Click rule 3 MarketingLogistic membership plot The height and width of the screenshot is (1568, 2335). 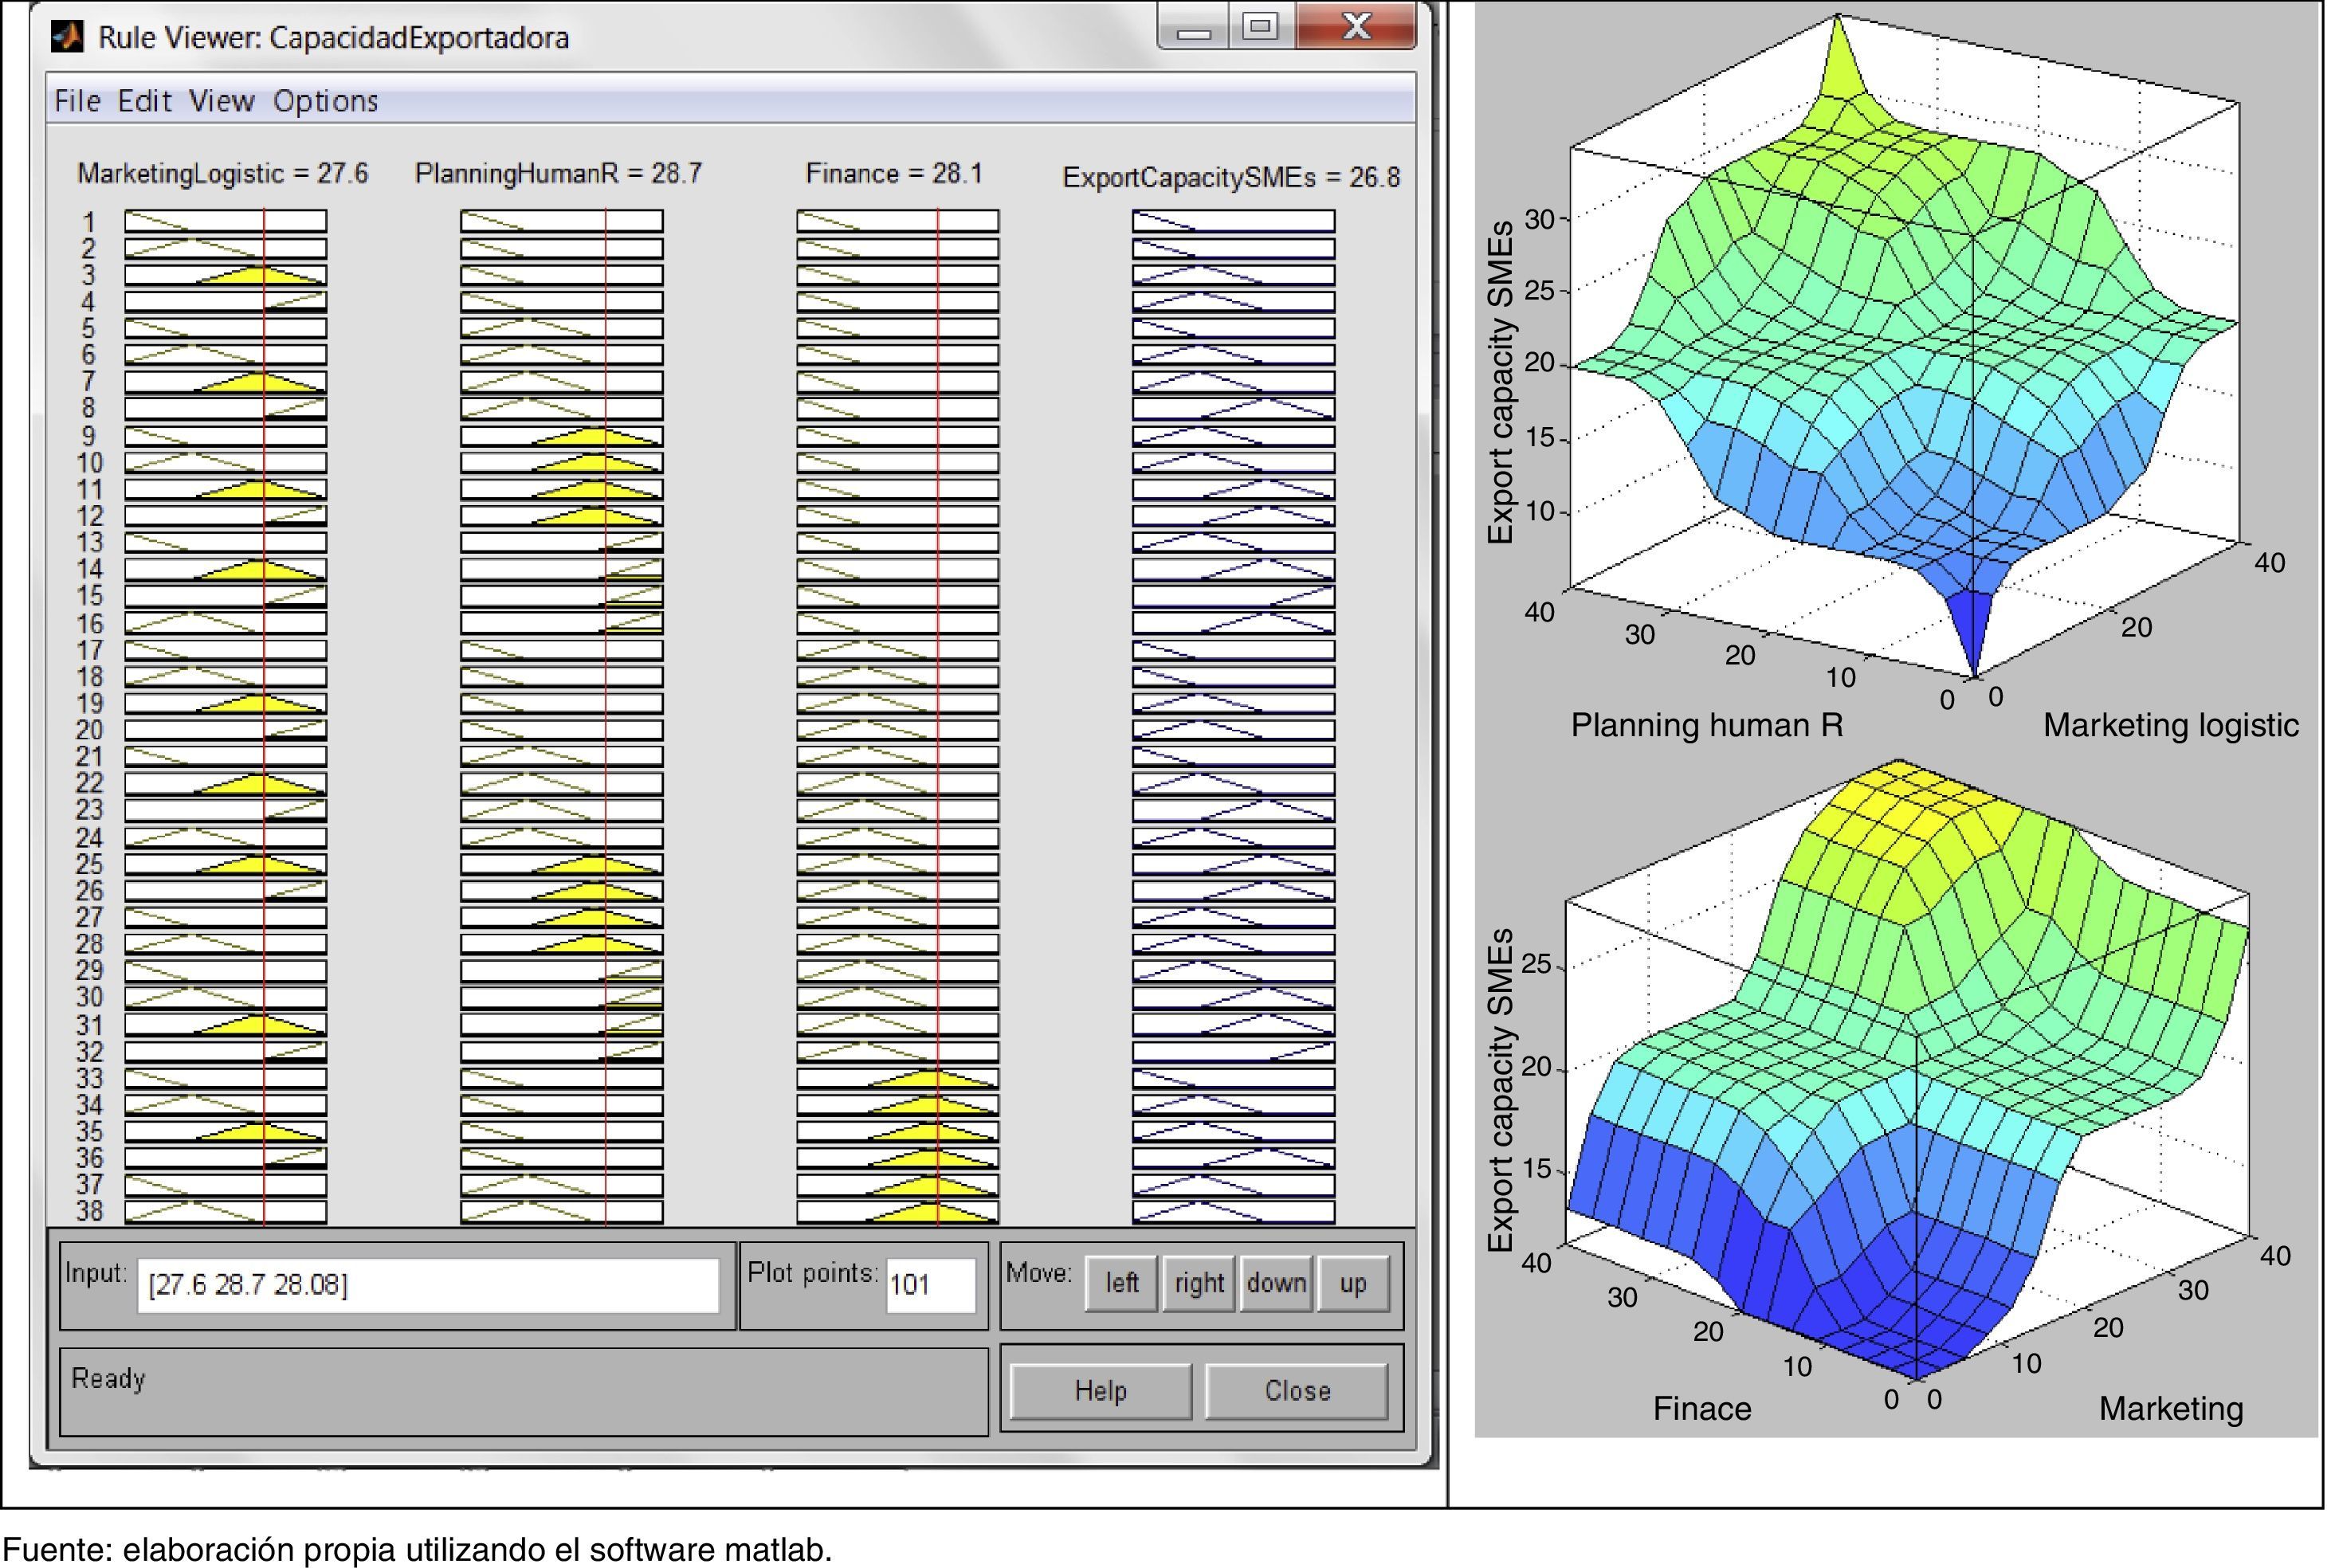point(226,275)
